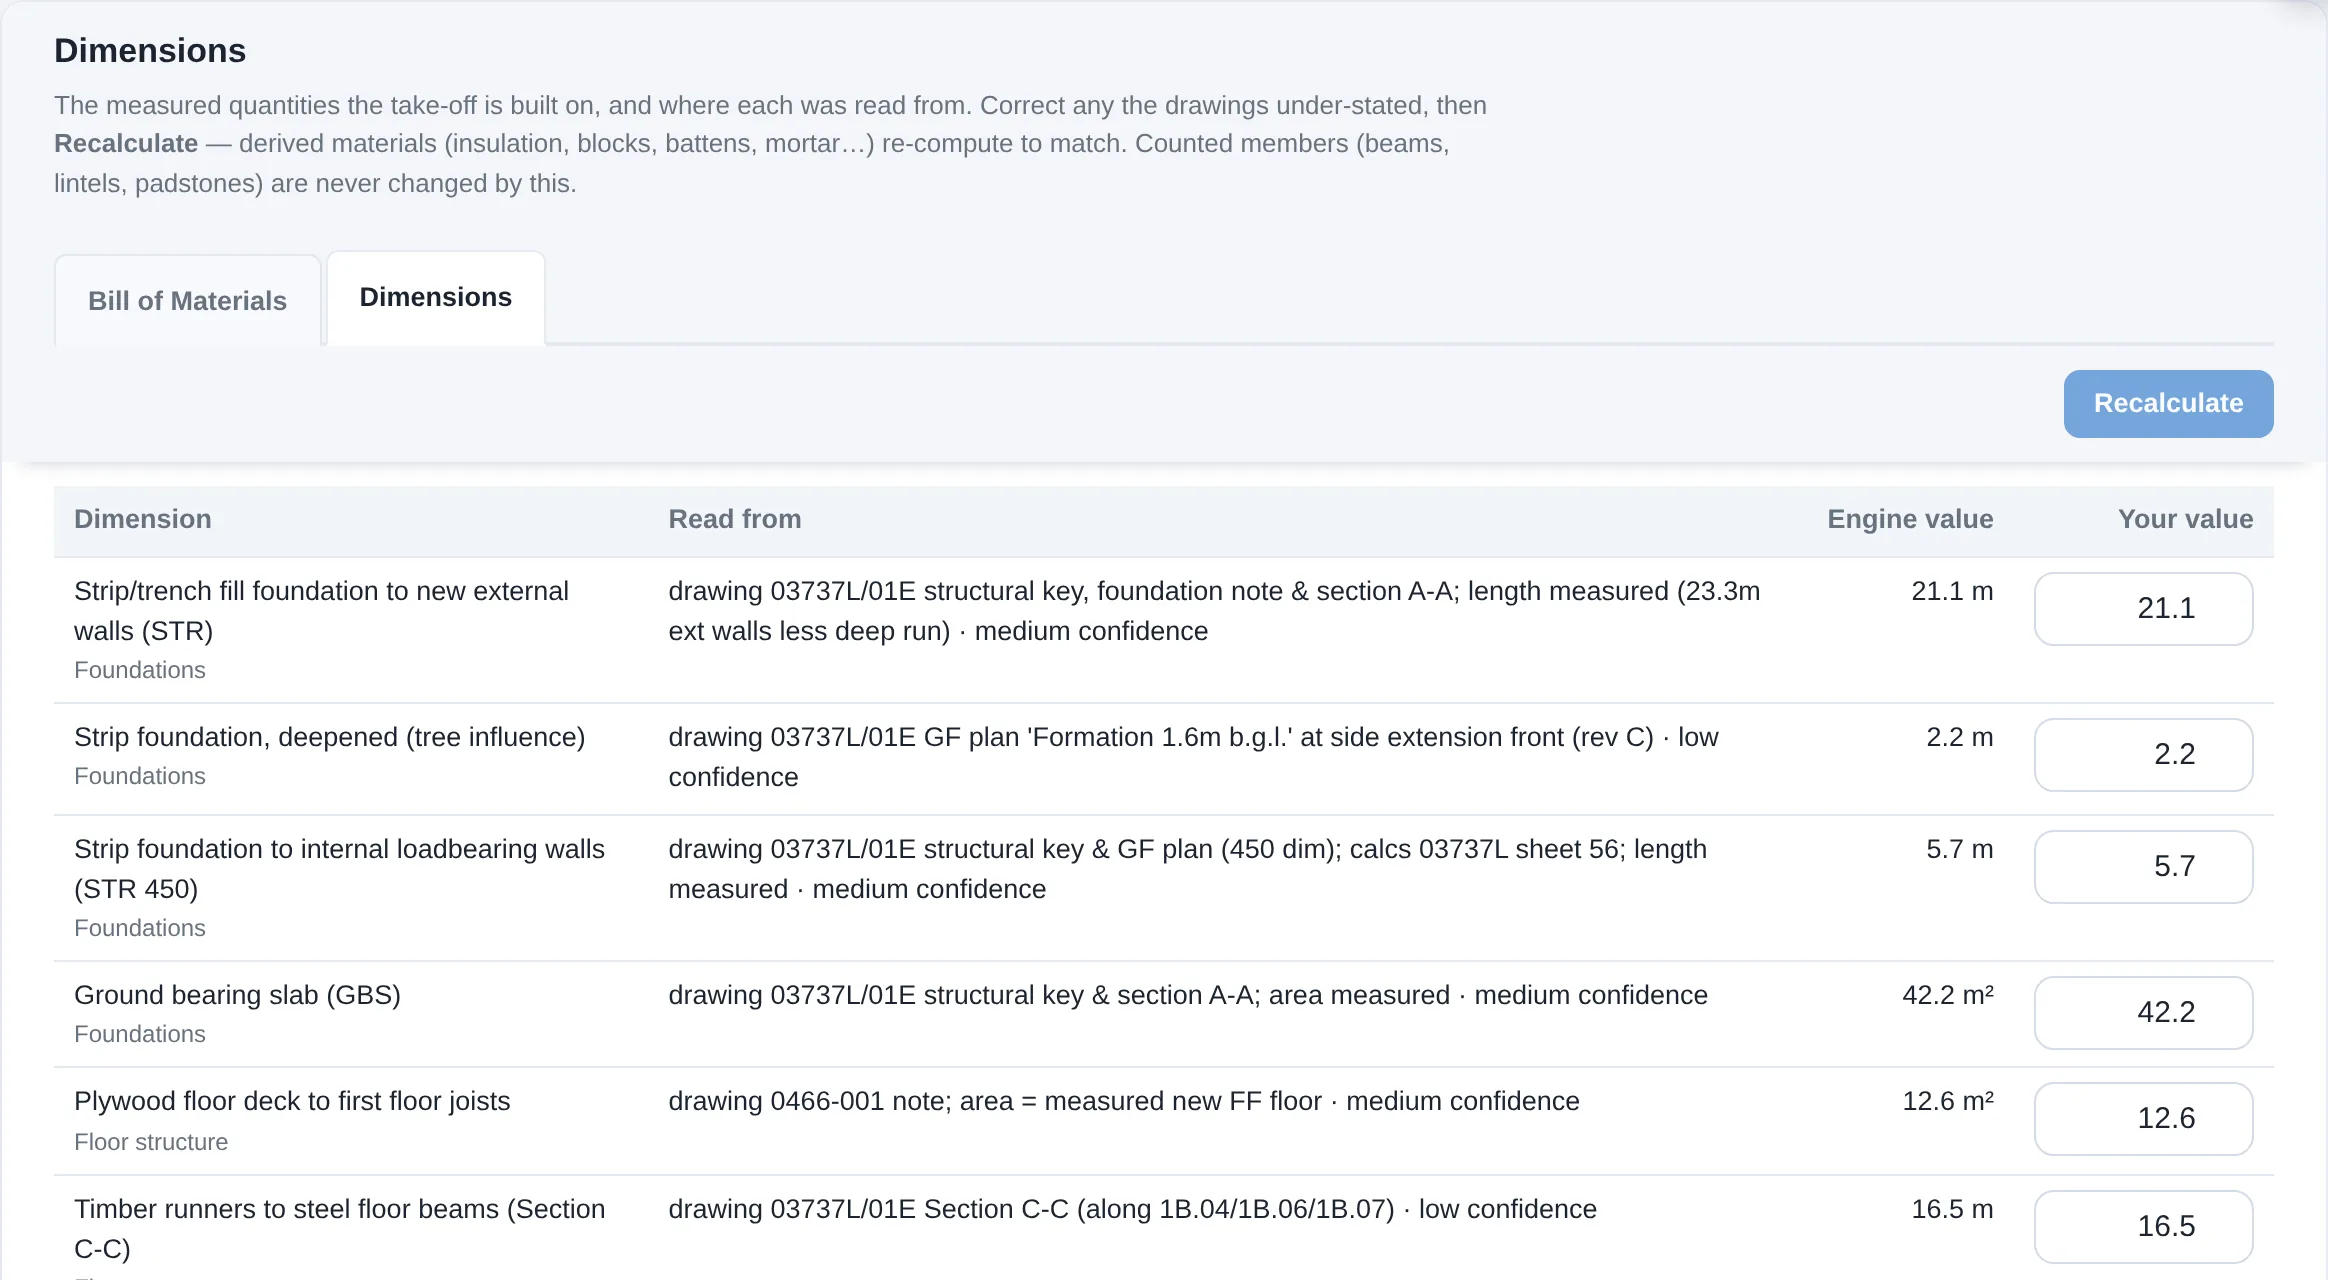Click the Engine value column header

click(1910, 519)
